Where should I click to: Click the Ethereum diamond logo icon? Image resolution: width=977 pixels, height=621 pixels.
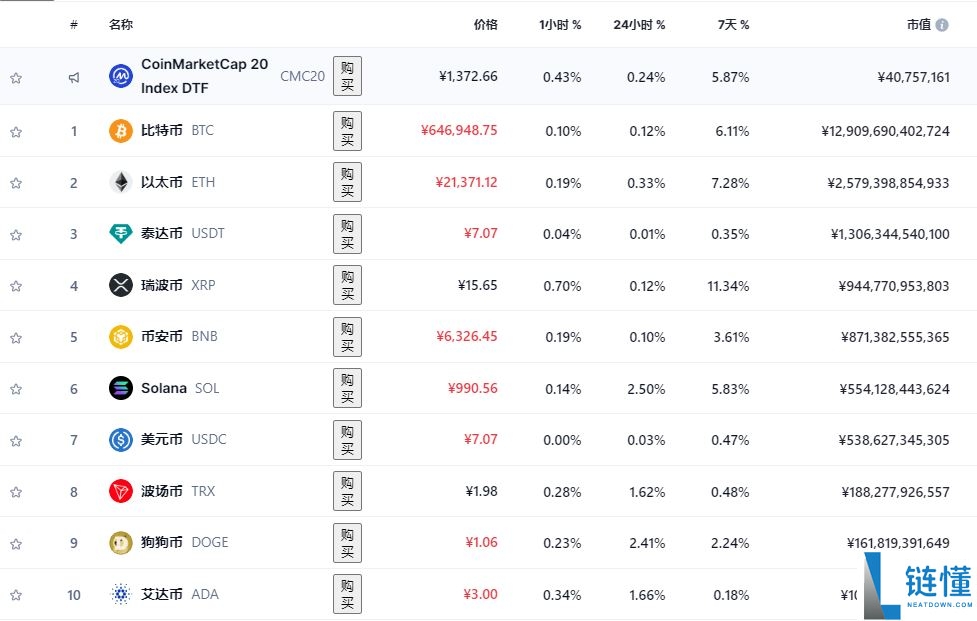[x=120, y=182]
